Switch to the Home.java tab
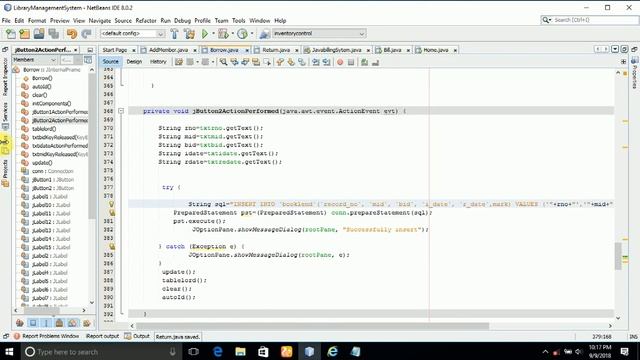640x360 pixels. coord(436,50)
